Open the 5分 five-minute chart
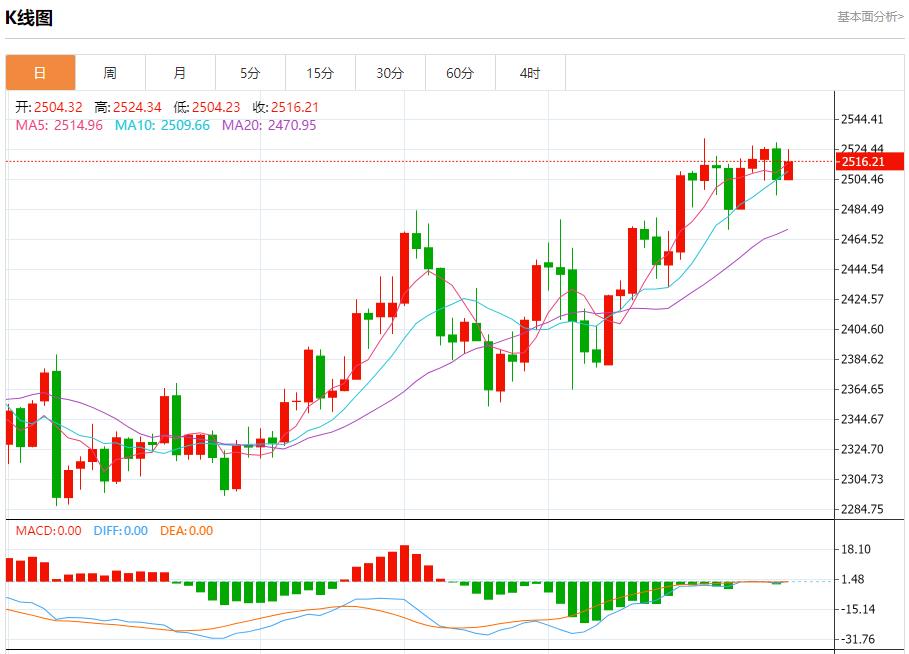Viewport: 909px width, 654px height. pyautogui.click(x=250, y=72)
